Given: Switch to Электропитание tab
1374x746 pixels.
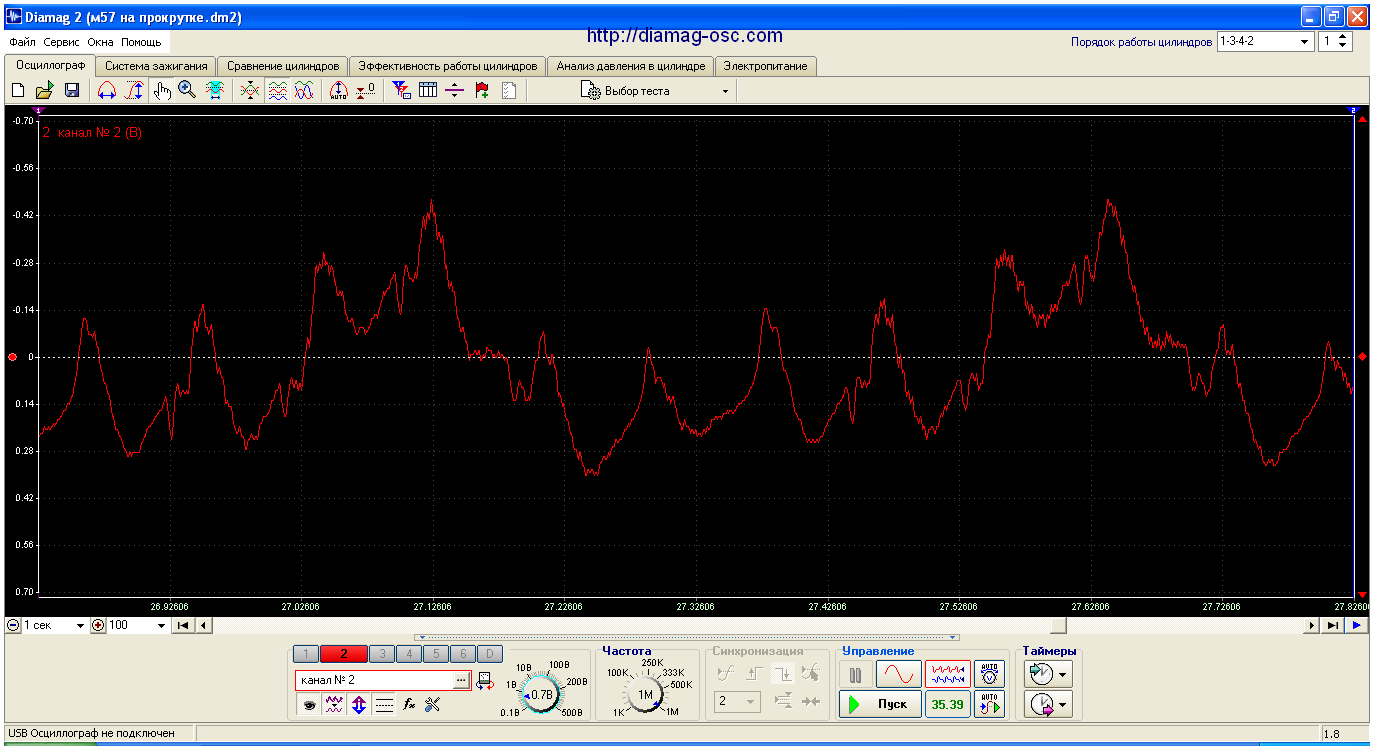Looking at the screenshot, I should 766,66.
